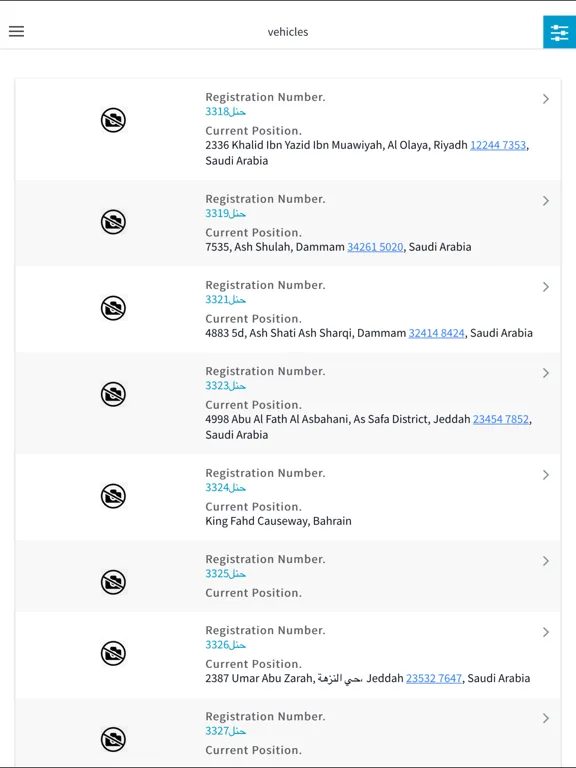This screenshot has width=576, height=768.
Task: Click the no-photo icon for vehicle 3321
Action: [x=113, y=308]
